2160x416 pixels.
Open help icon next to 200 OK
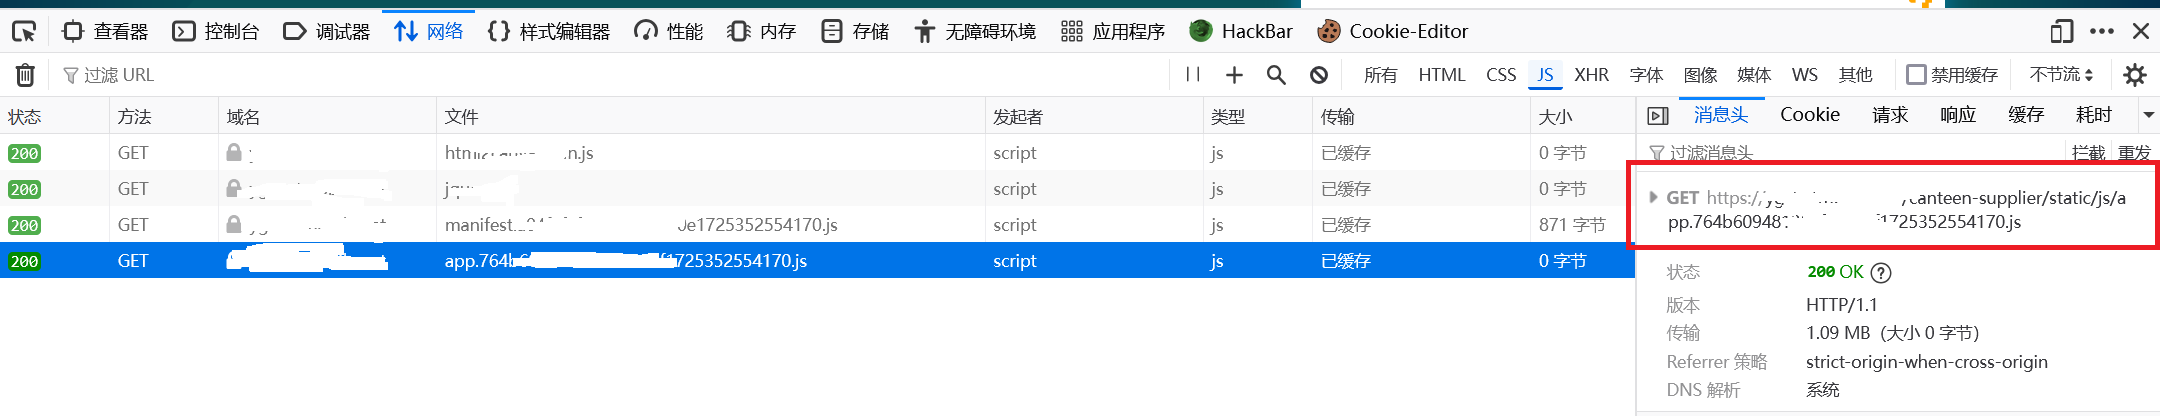click(1881, 272)
